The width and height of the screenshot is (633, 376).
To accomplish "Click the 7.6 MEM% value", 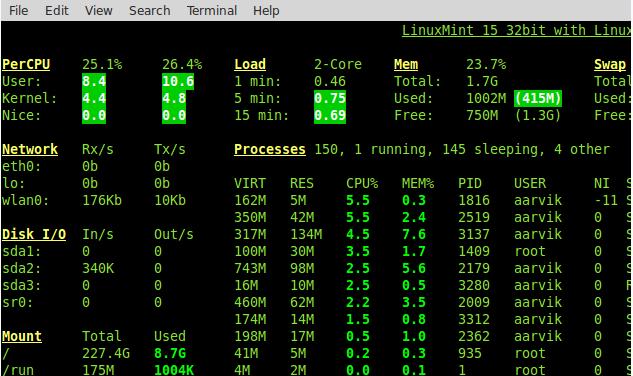I will 414,234.
